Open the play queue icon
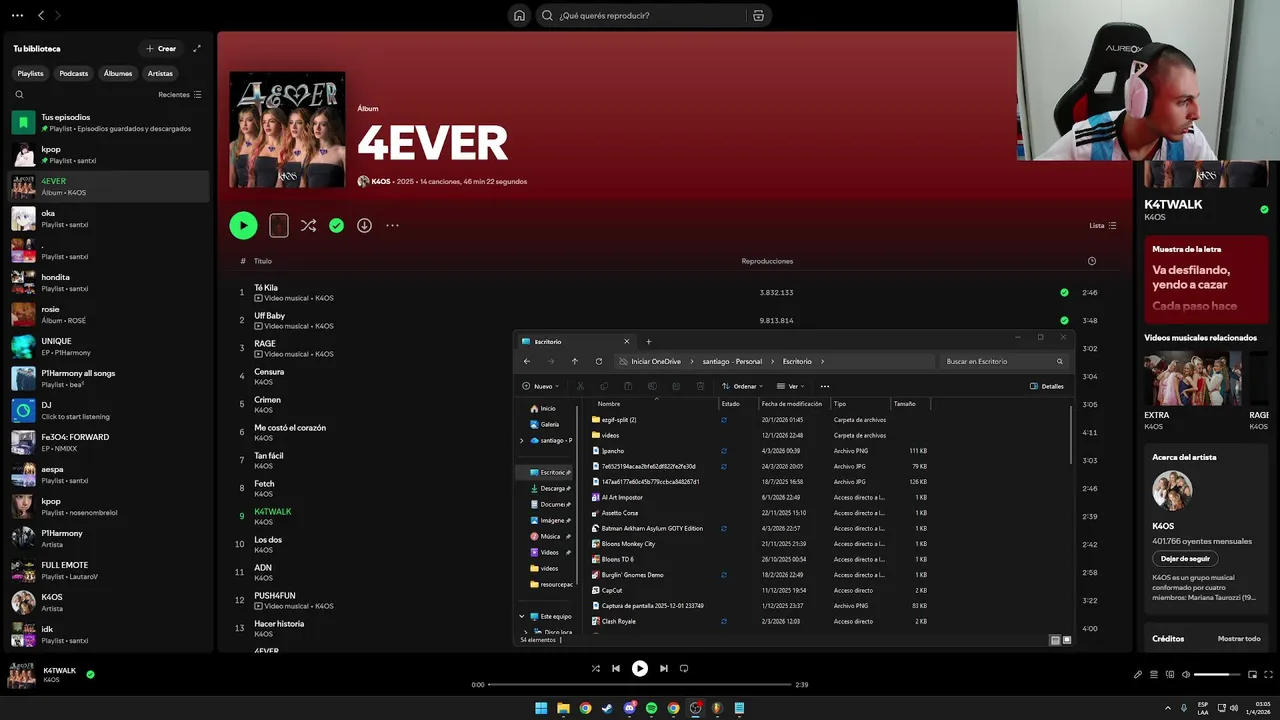 click(x=1154, y=675)
